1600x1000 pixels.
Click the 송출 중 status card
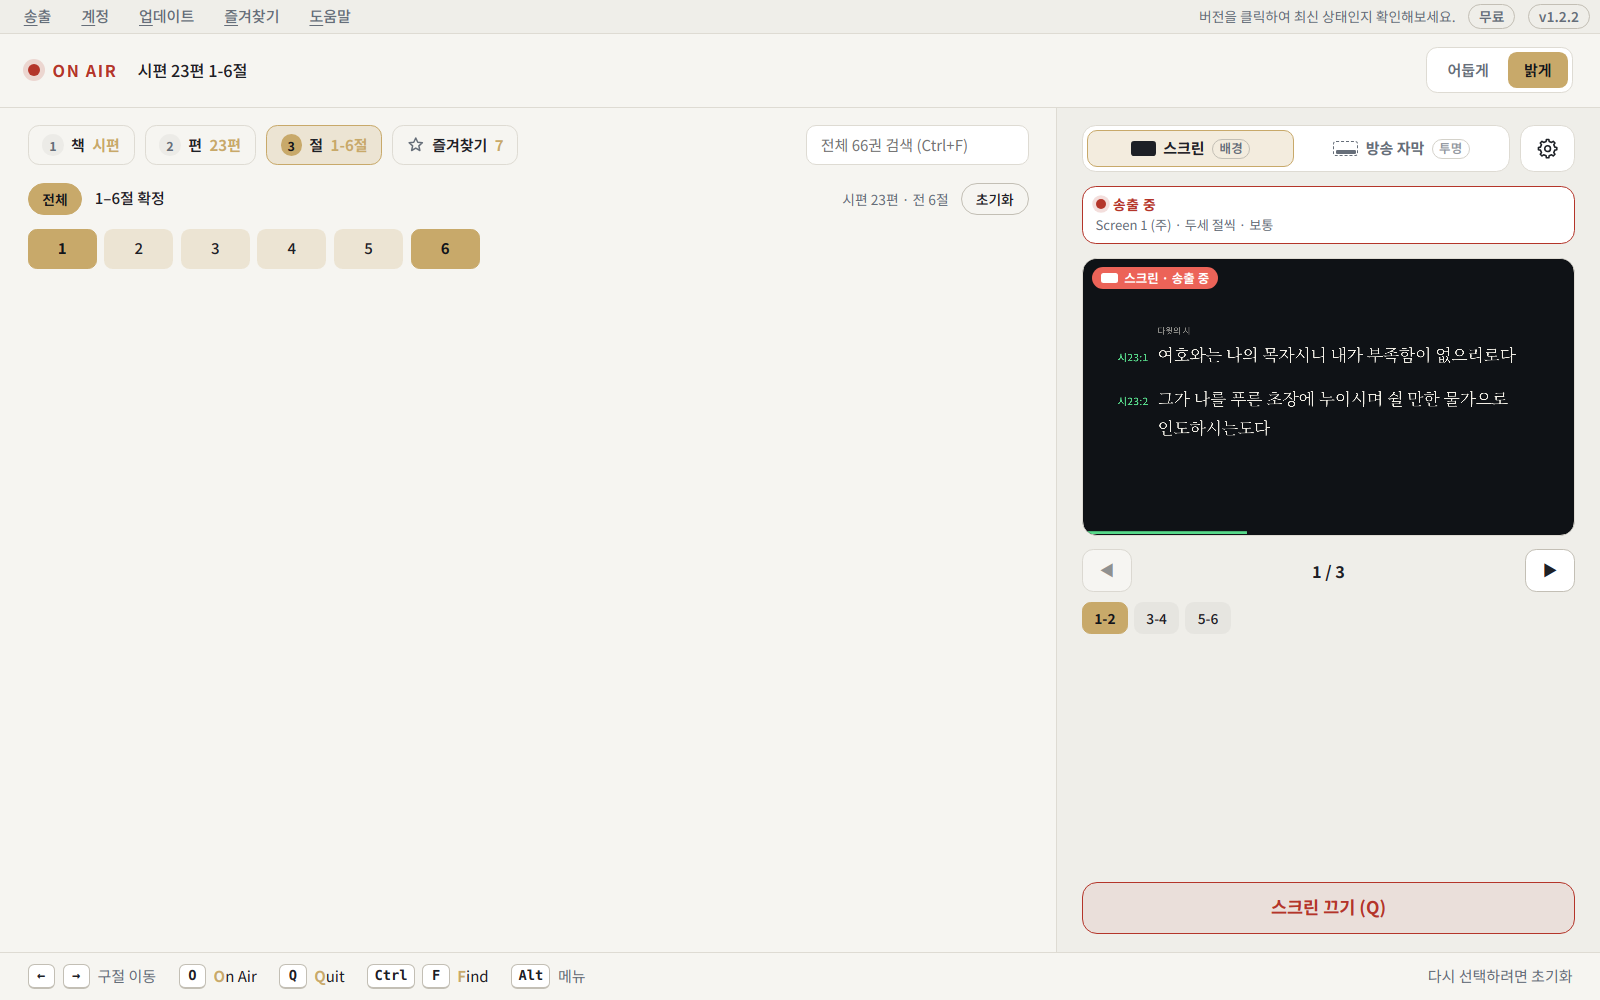click(x=1328, y=215)
